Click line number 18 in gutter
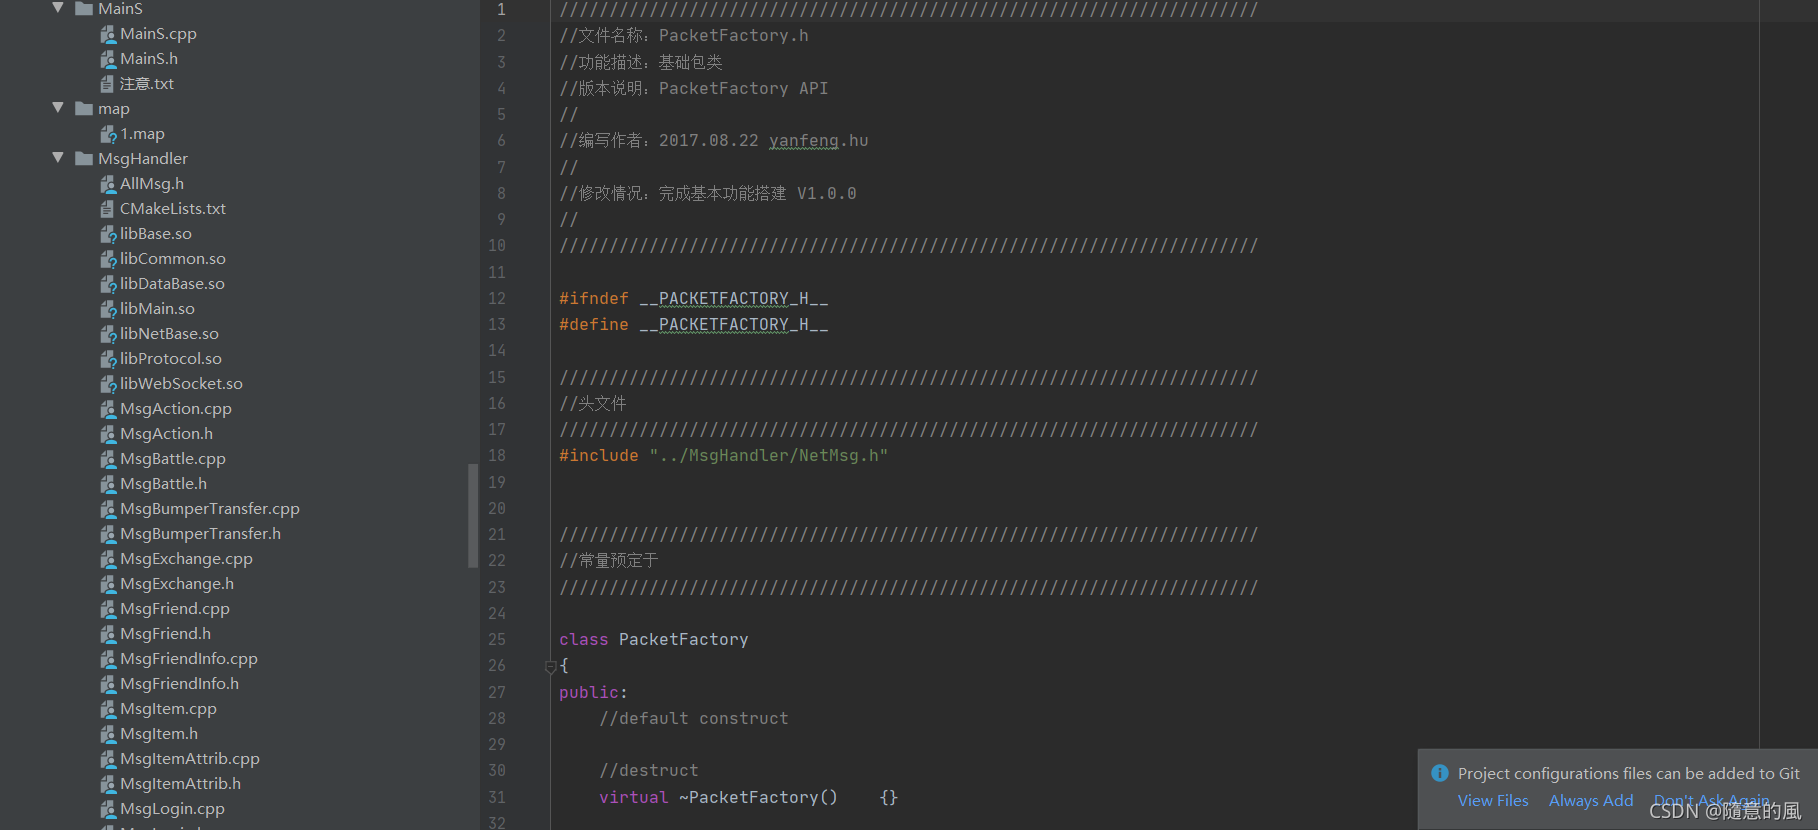The width and height of the screenshot is (1818, 830). (x=497, y=456)
